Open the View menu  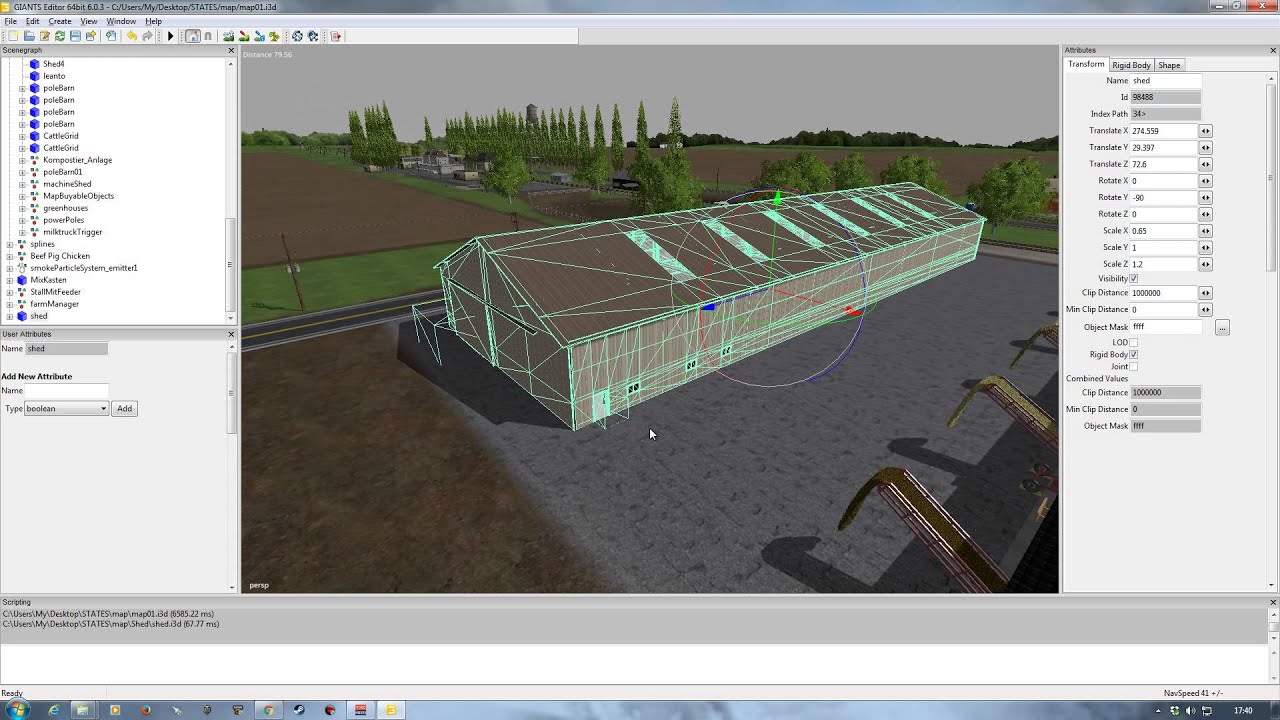point(89,21)
